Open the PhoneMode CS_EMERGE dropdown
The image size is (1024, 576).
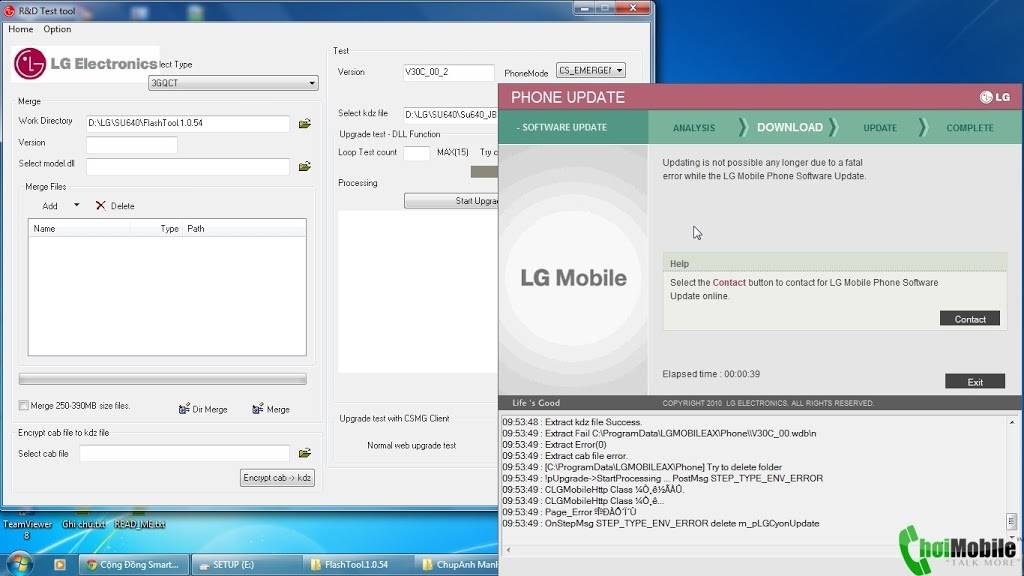click(x=590, y=70)
